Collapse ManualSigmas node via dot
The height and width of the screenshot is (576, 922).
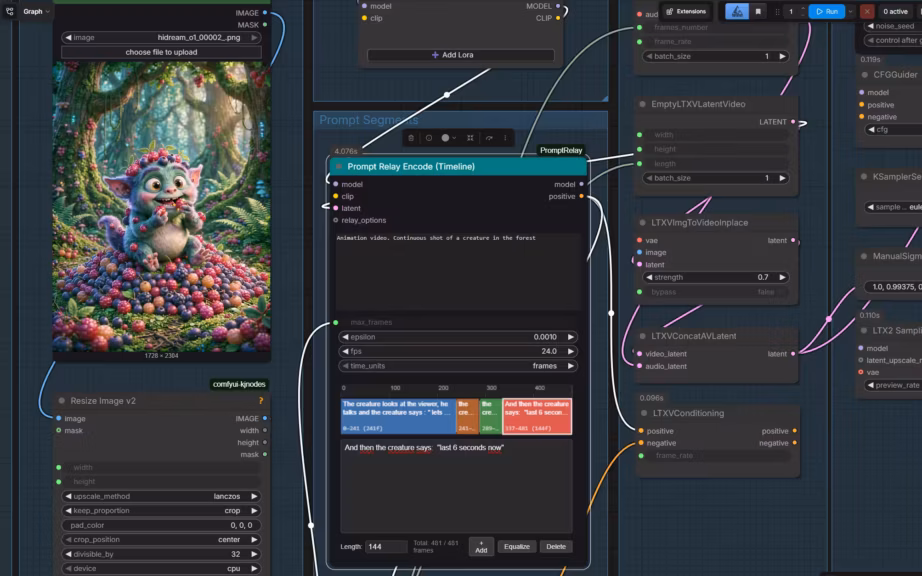864,256
